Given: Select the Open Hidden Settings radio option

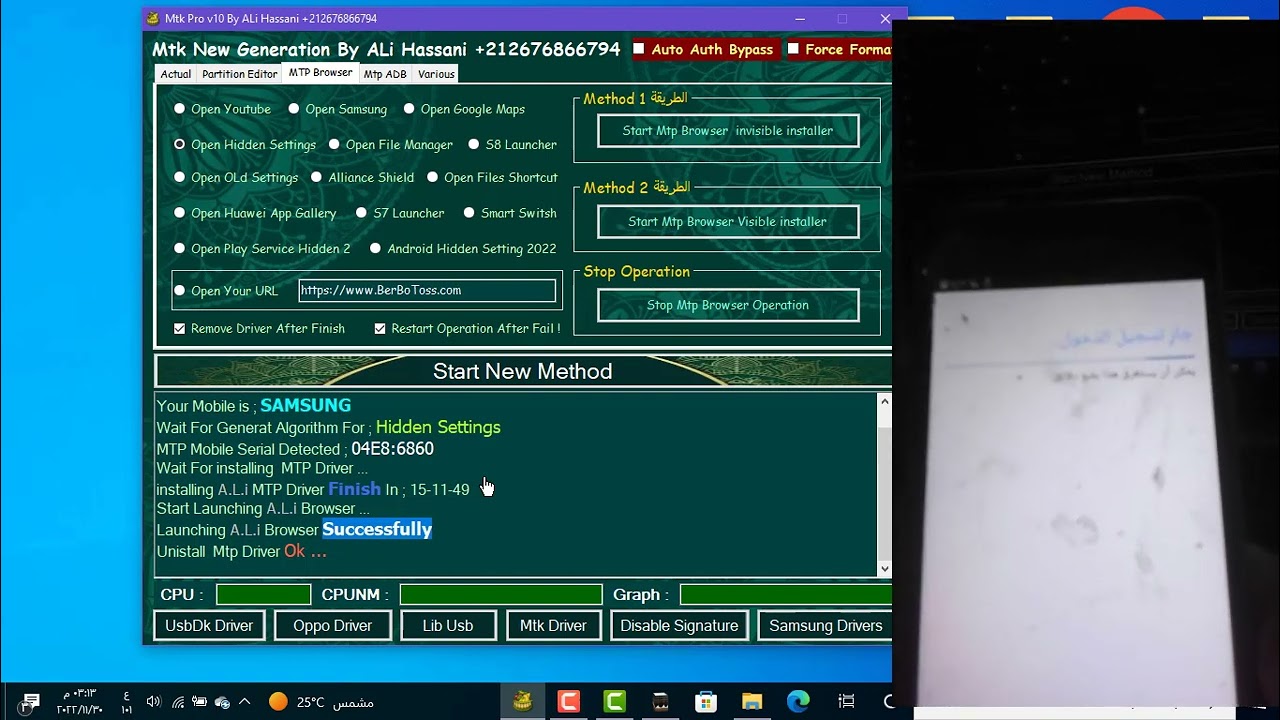Looking at the screenshot, I should pyautogui.click(x=180, y=144).
